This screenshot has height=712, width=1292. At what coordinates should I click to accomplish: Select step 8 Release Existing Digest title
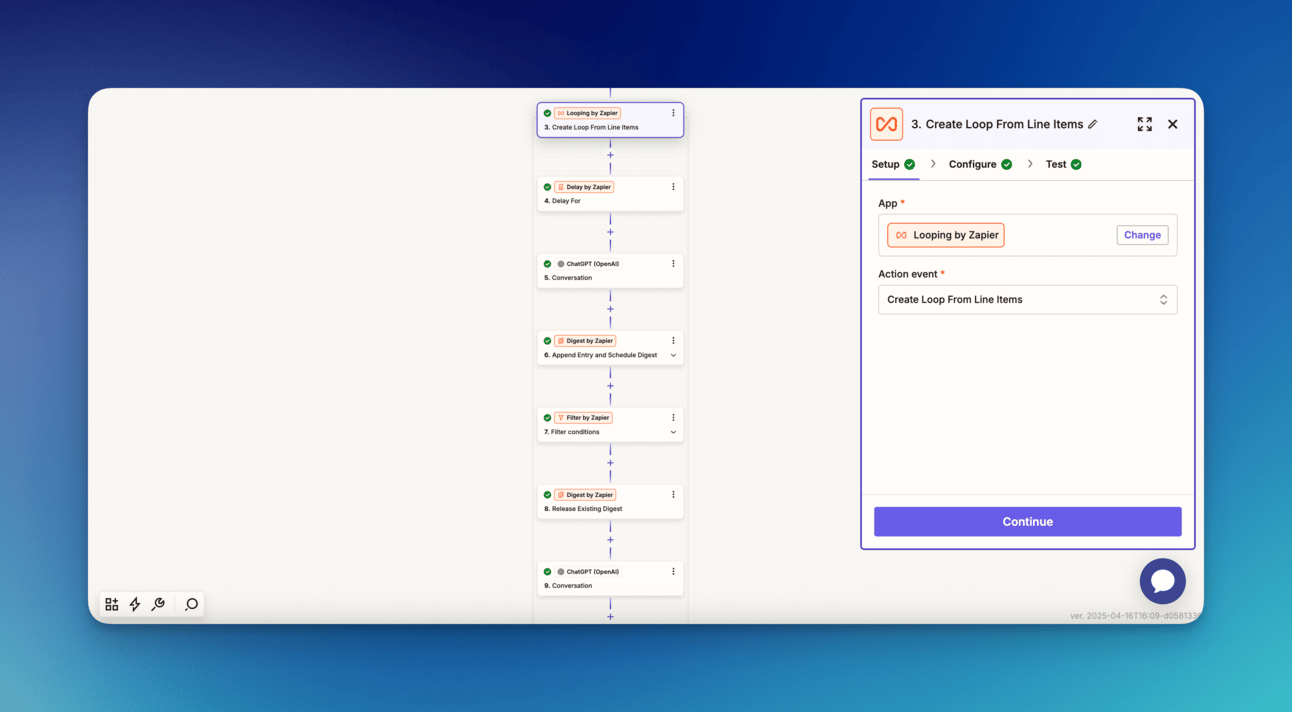pyautogui.click(x=583, y=509)
